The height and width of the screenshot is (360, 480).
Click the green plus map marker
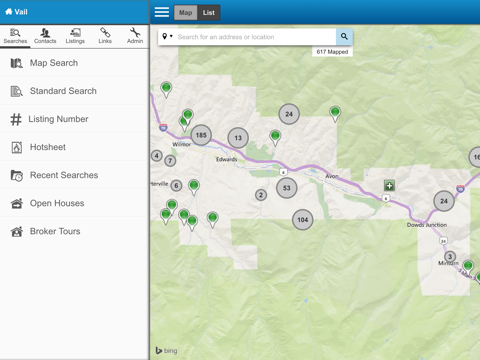[x=389, y=185]
